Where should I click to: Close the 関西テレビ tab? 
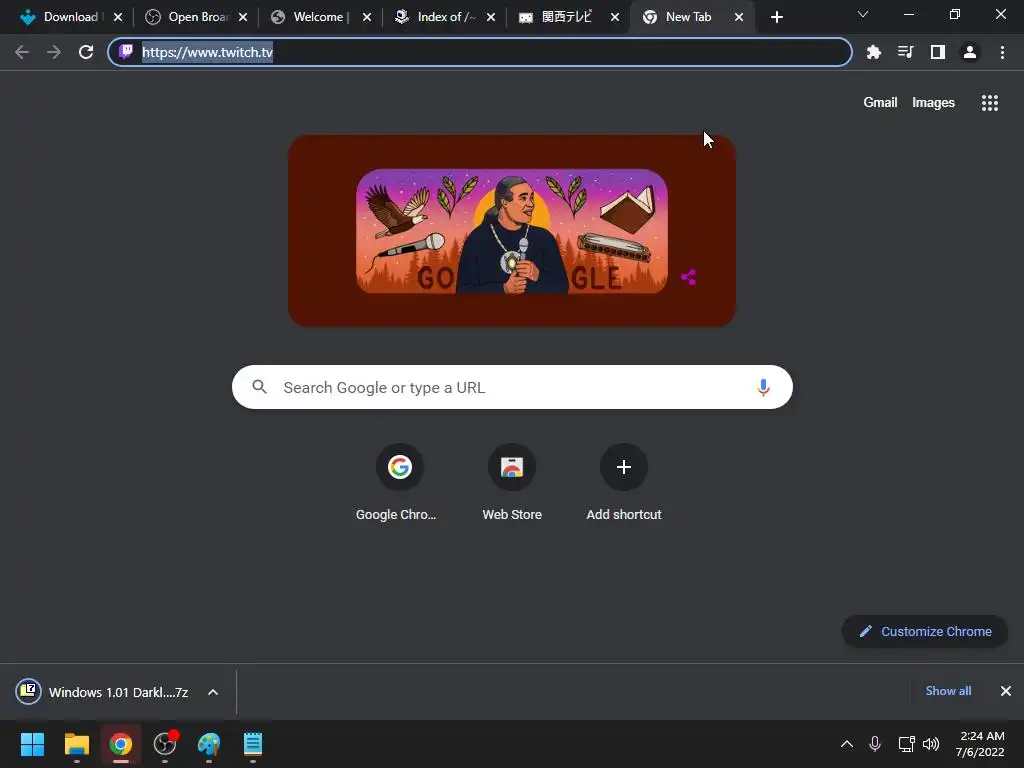point(615,17)
